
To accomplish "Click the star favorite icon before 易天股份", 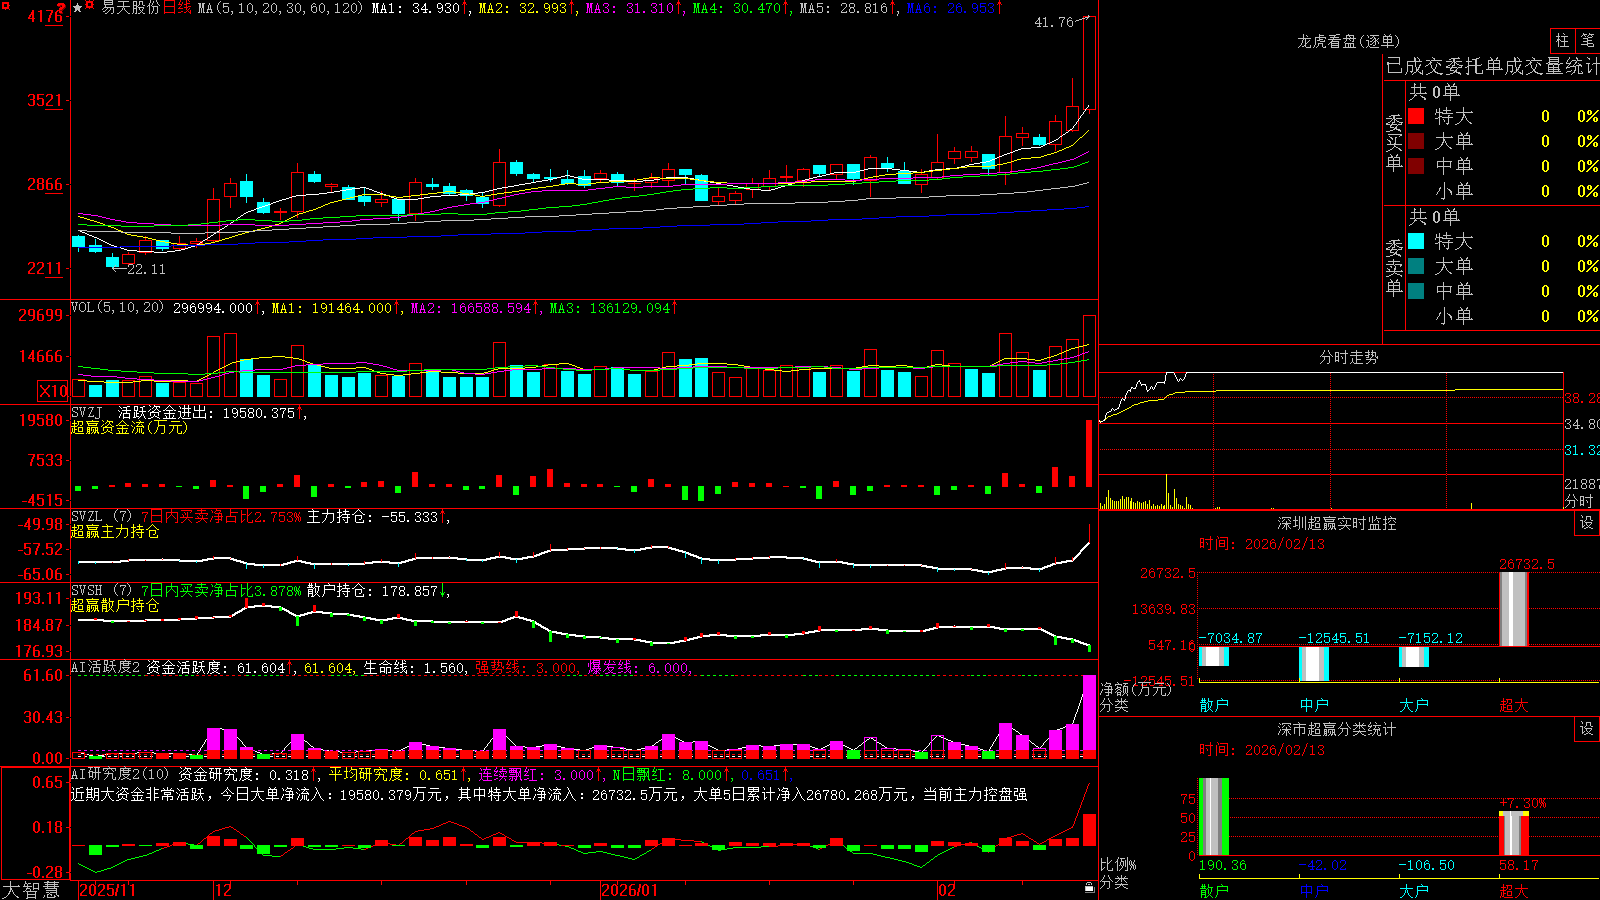I will point(78,8).
